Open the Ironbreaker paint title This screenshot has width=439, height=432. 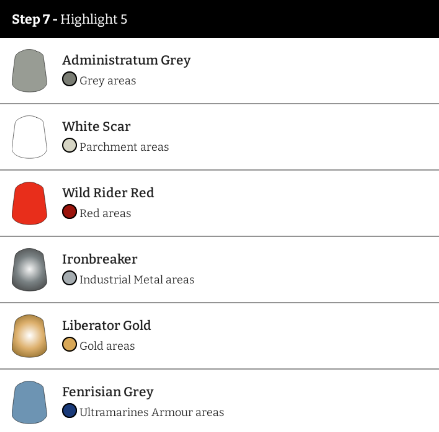[100, 259]
